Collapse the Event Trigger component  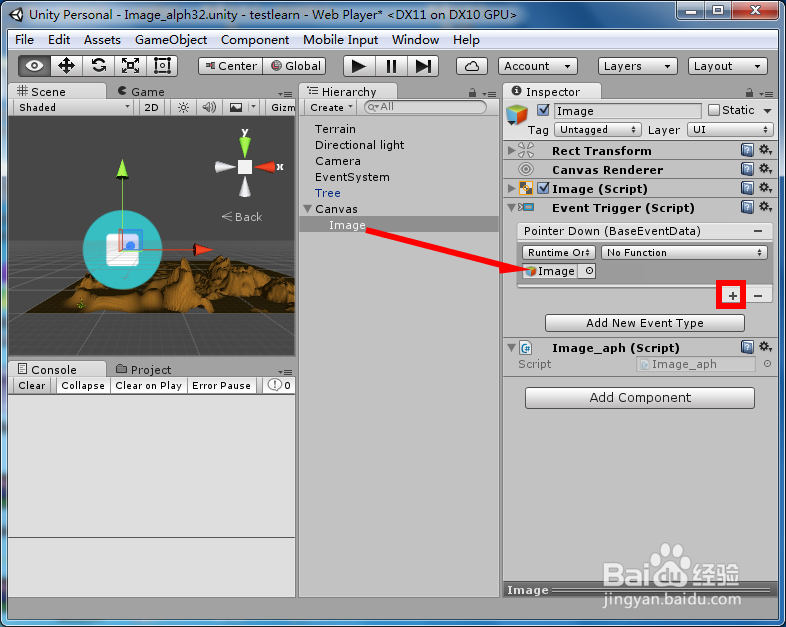pyautogui.click(x=511, y=207)
